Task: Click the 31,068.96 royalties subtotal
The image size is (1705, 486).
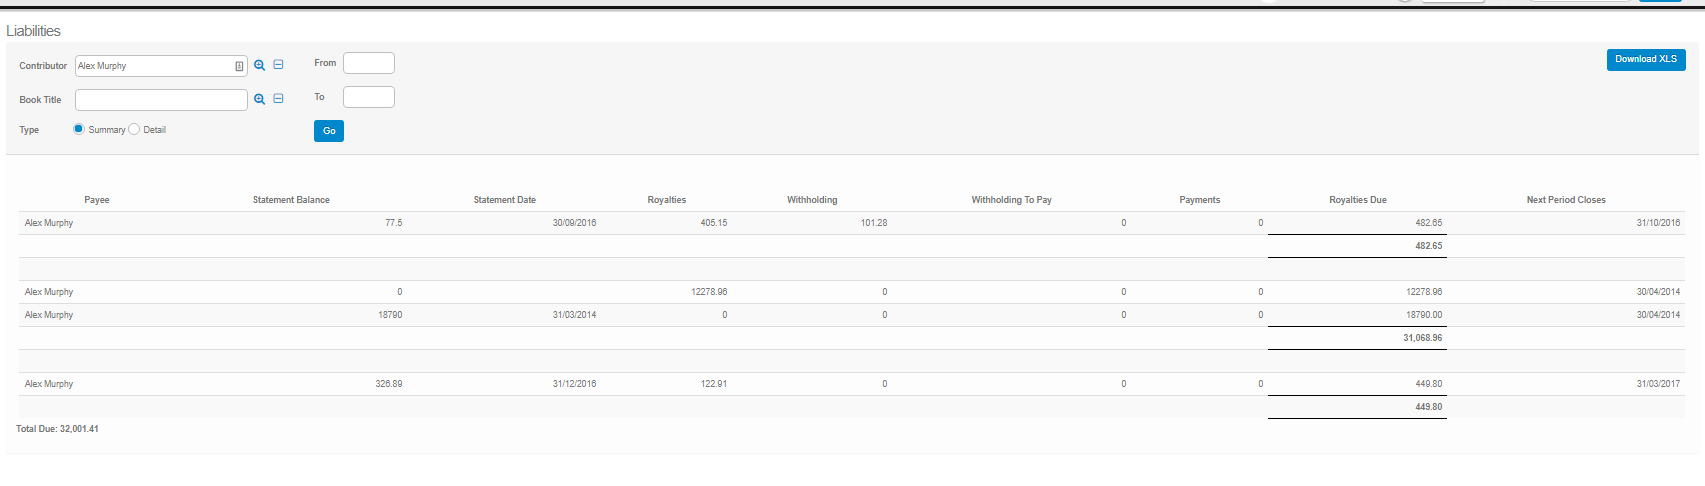Action: pyautogui.click(x=1422, y=338)
